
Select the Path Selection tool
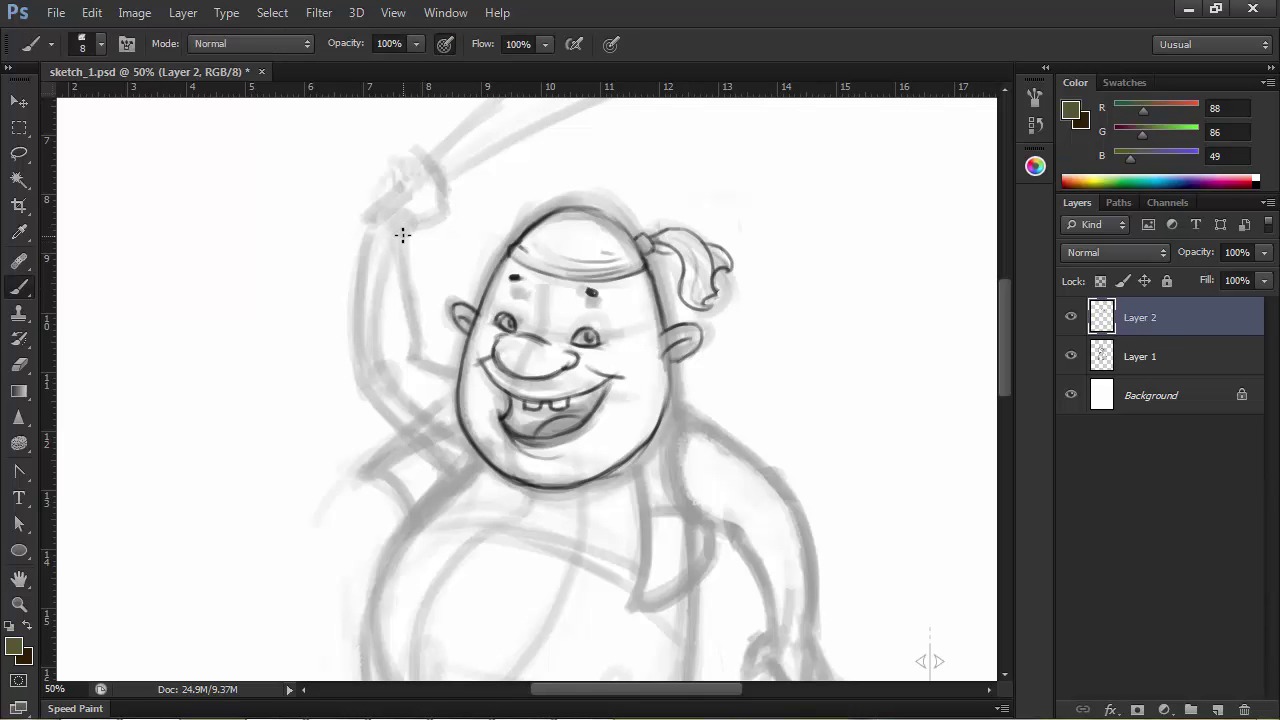[19, 524]
